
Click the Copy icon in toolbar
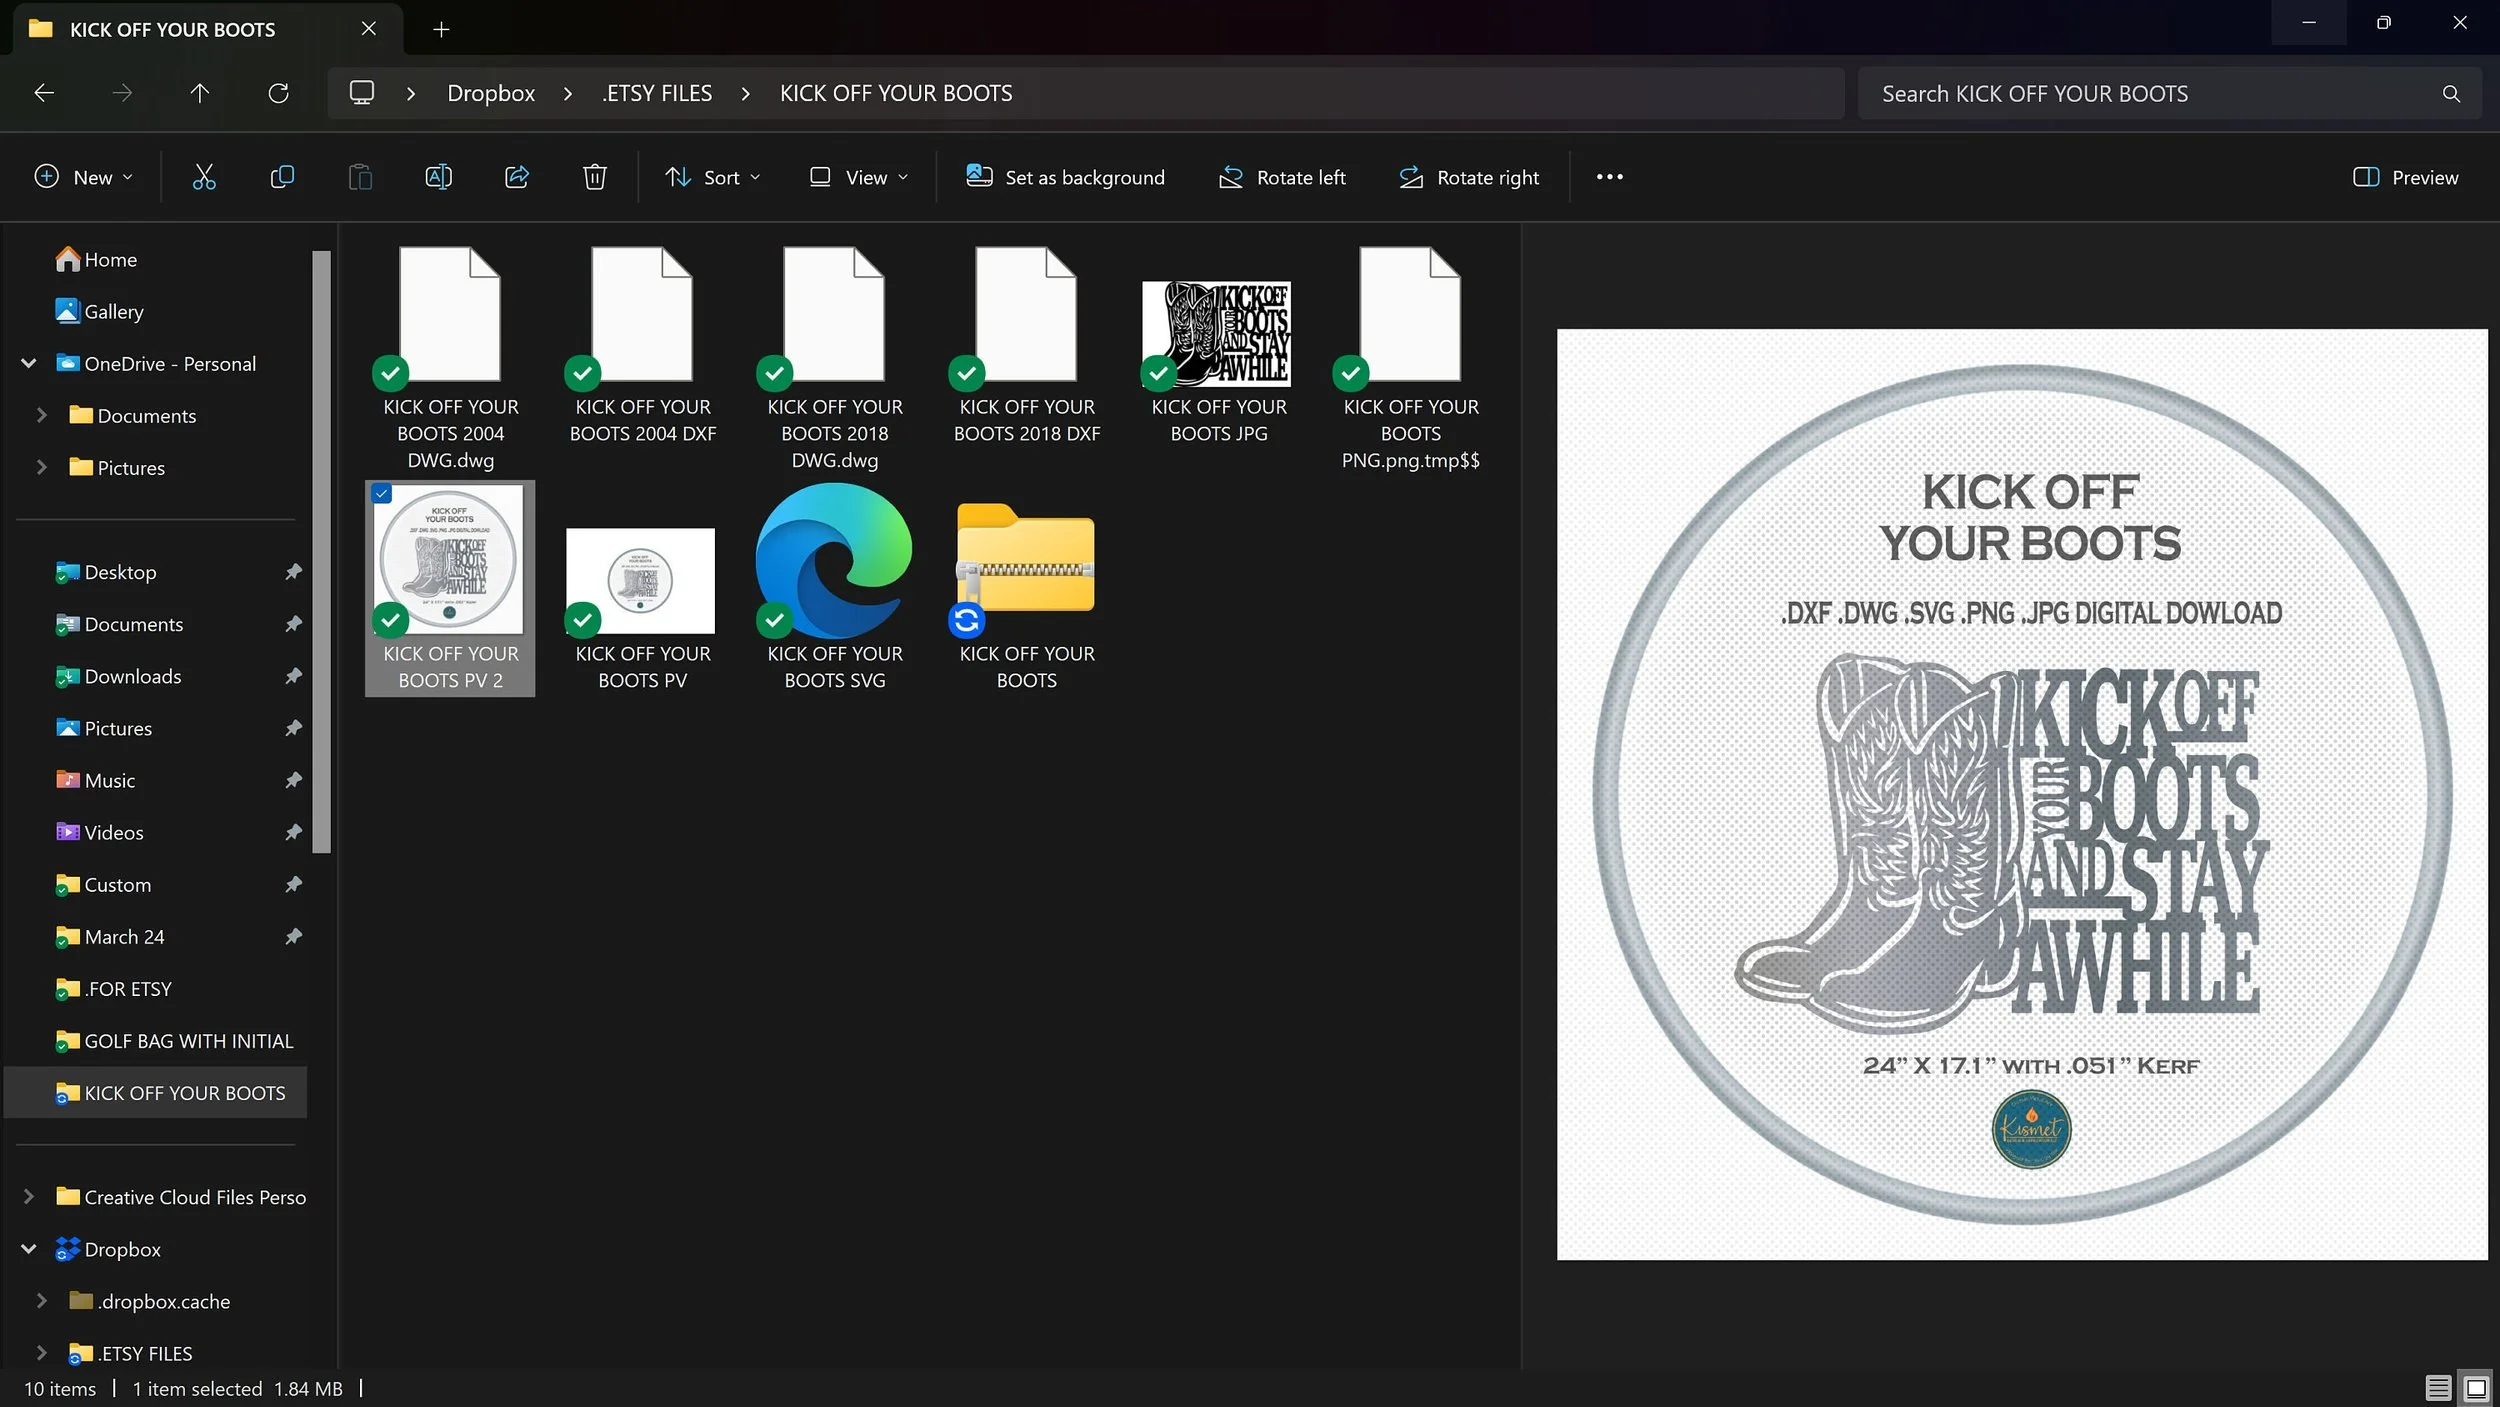(x=282, y=177)
